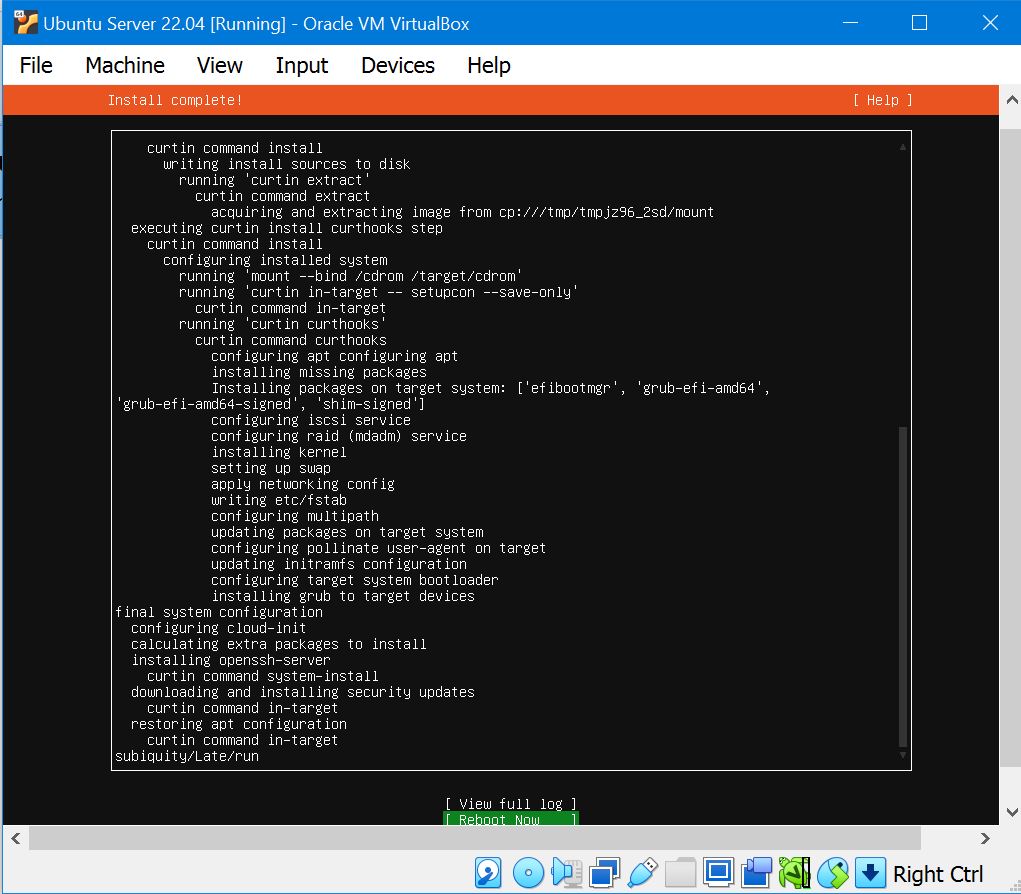
Task: Click the mouse integration status icon
Action: click(833, 873)
